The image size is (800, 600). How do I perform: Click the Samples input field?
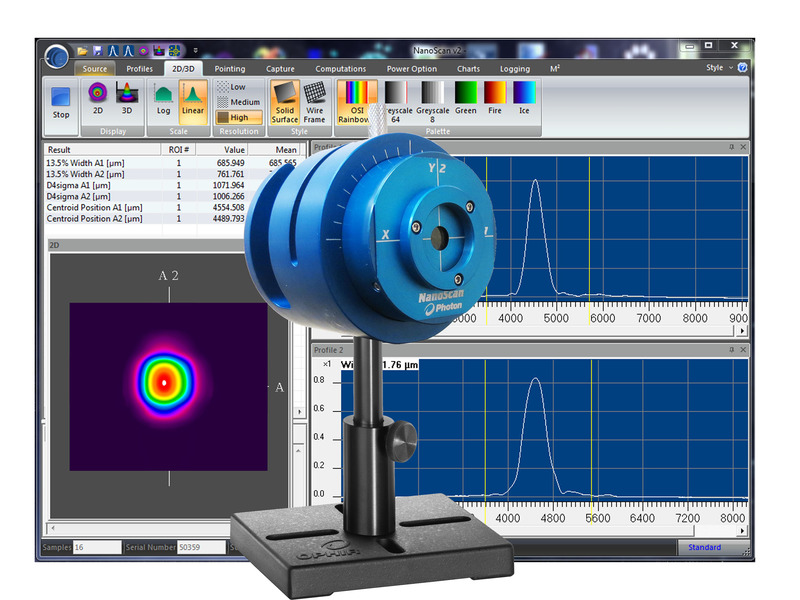point(95,548)
